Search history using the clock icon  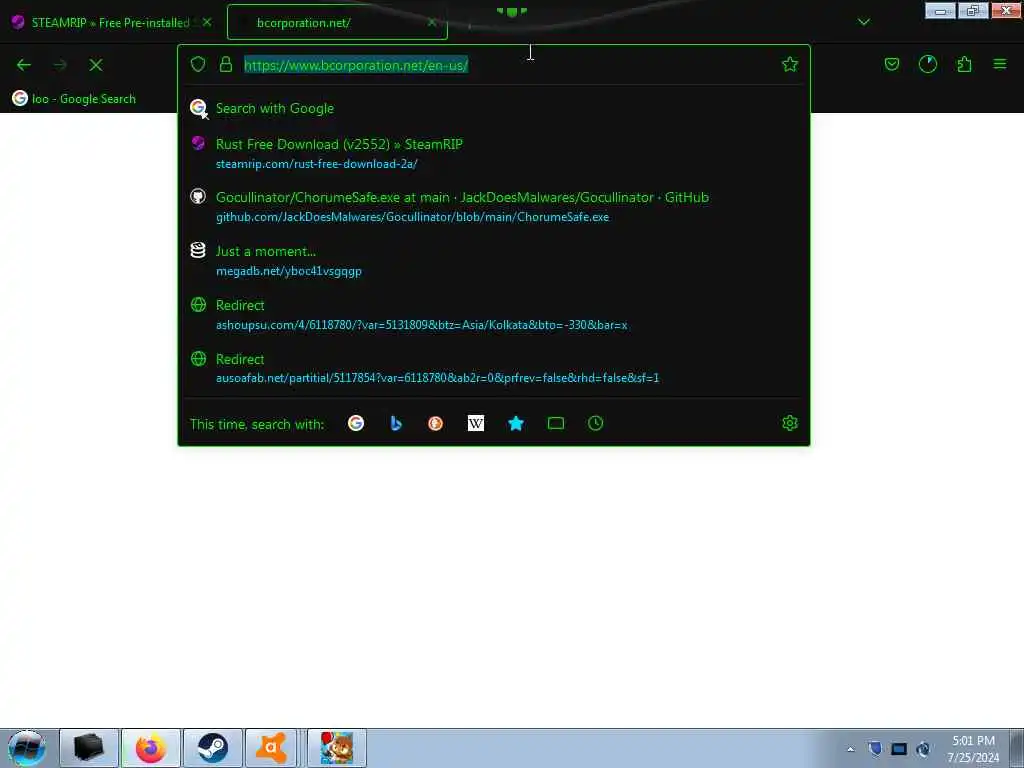pyautogui.click(x=596, y=423)
